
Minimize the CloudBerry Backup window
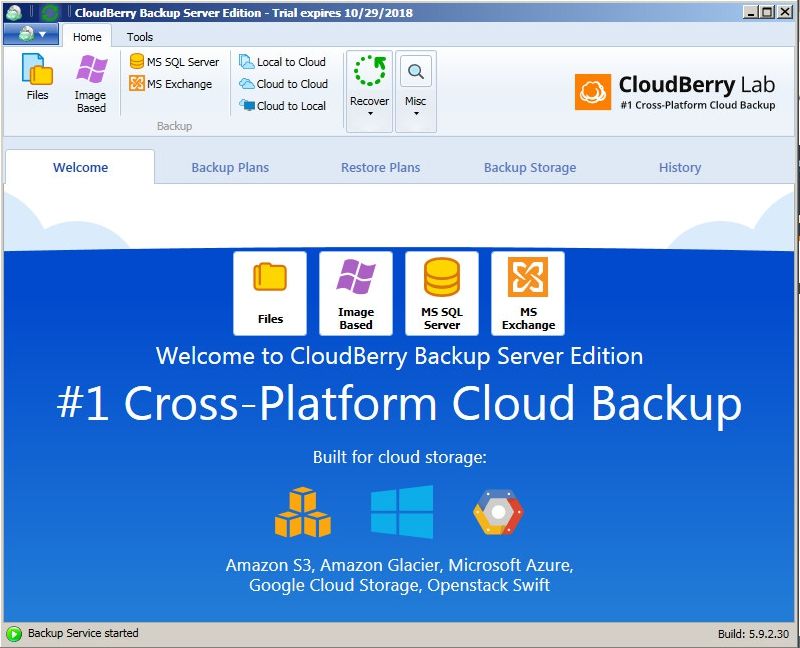[x=750, y=12]
